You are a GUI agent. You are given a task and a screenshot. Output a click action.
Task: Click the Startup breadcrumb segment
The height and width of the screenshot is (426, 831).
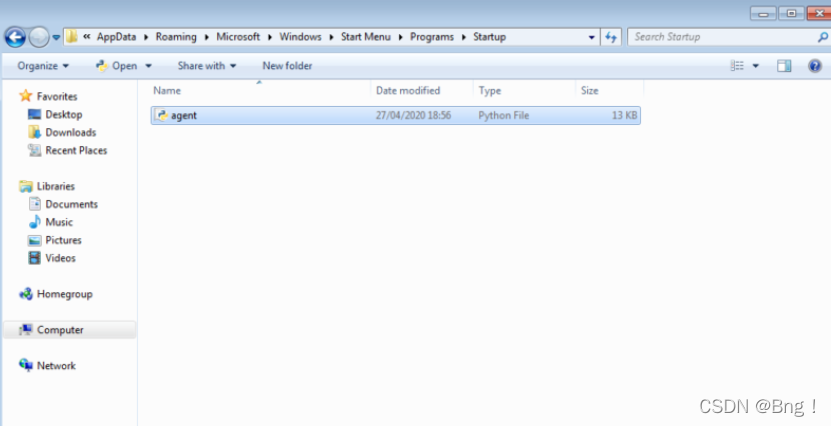(x=490, y=37)
